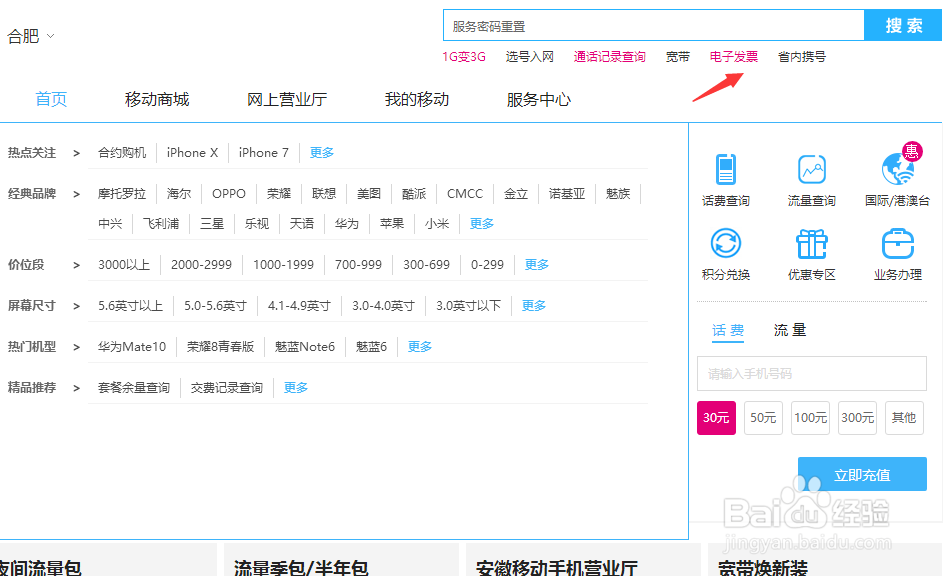
Task: Expand the 合肥 city selector
Action: point(30,34)
